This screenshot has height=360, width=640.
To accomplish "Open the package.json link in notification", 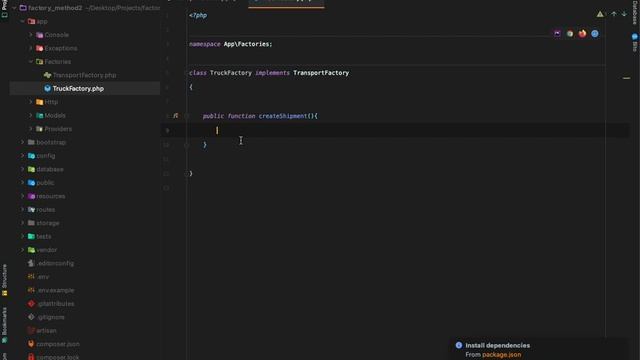I will click(x=501, y=355).
